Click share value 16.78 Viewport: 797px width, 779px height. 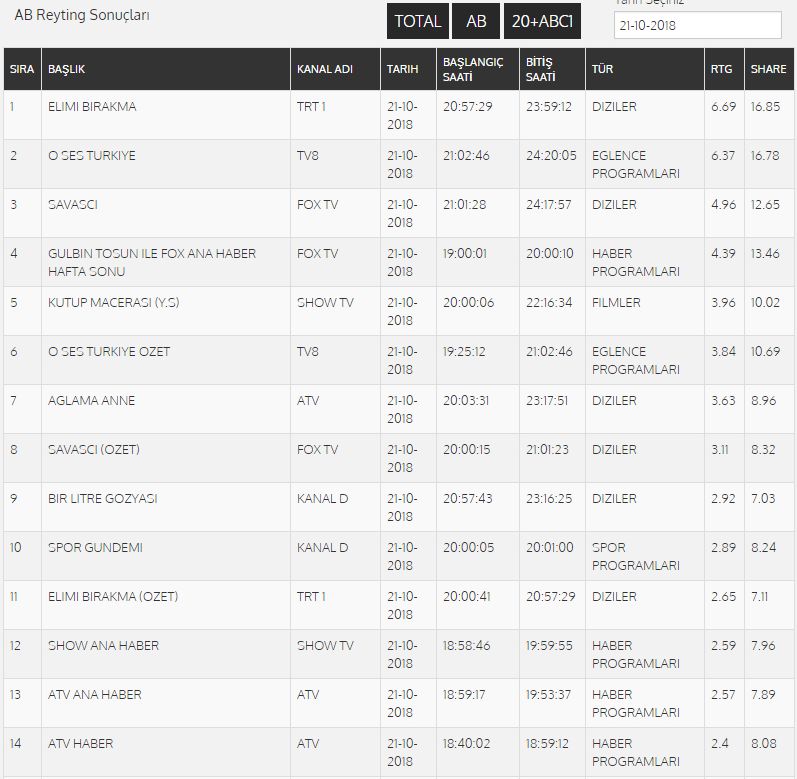coord(765,155)
